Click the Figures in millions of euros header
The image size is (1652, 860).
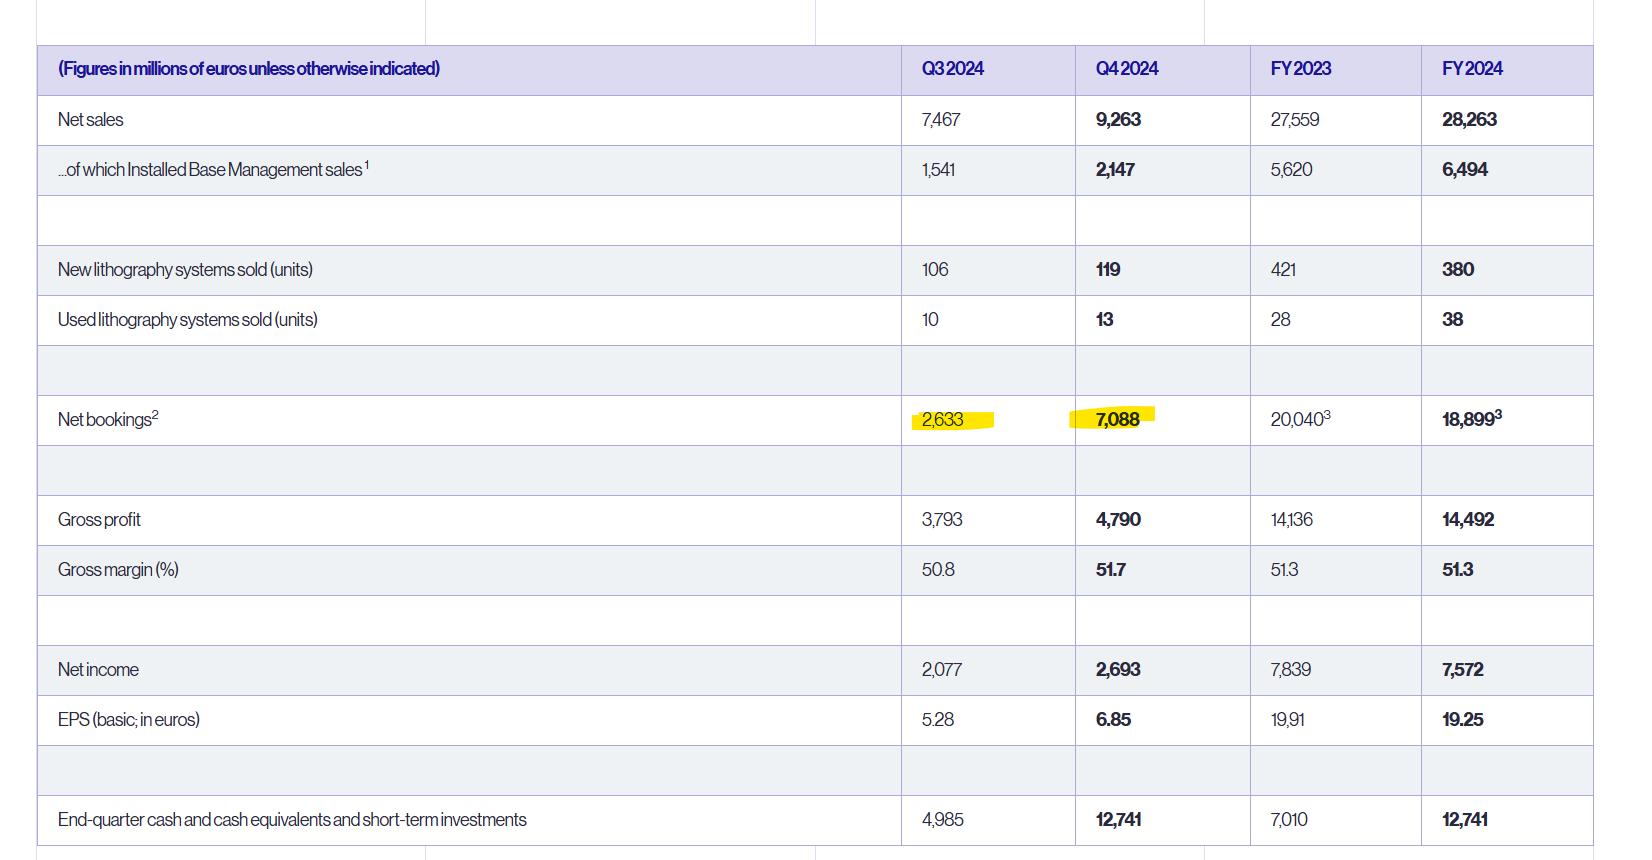click(x=249, y=69)
